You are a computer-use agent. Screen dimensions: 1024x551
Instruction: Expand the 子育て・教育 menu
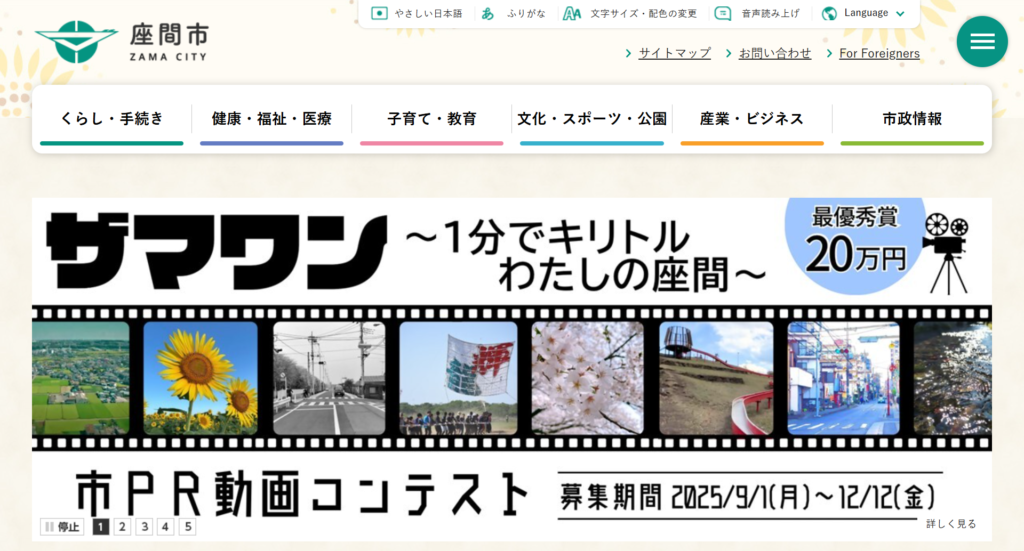coord(431,119)
